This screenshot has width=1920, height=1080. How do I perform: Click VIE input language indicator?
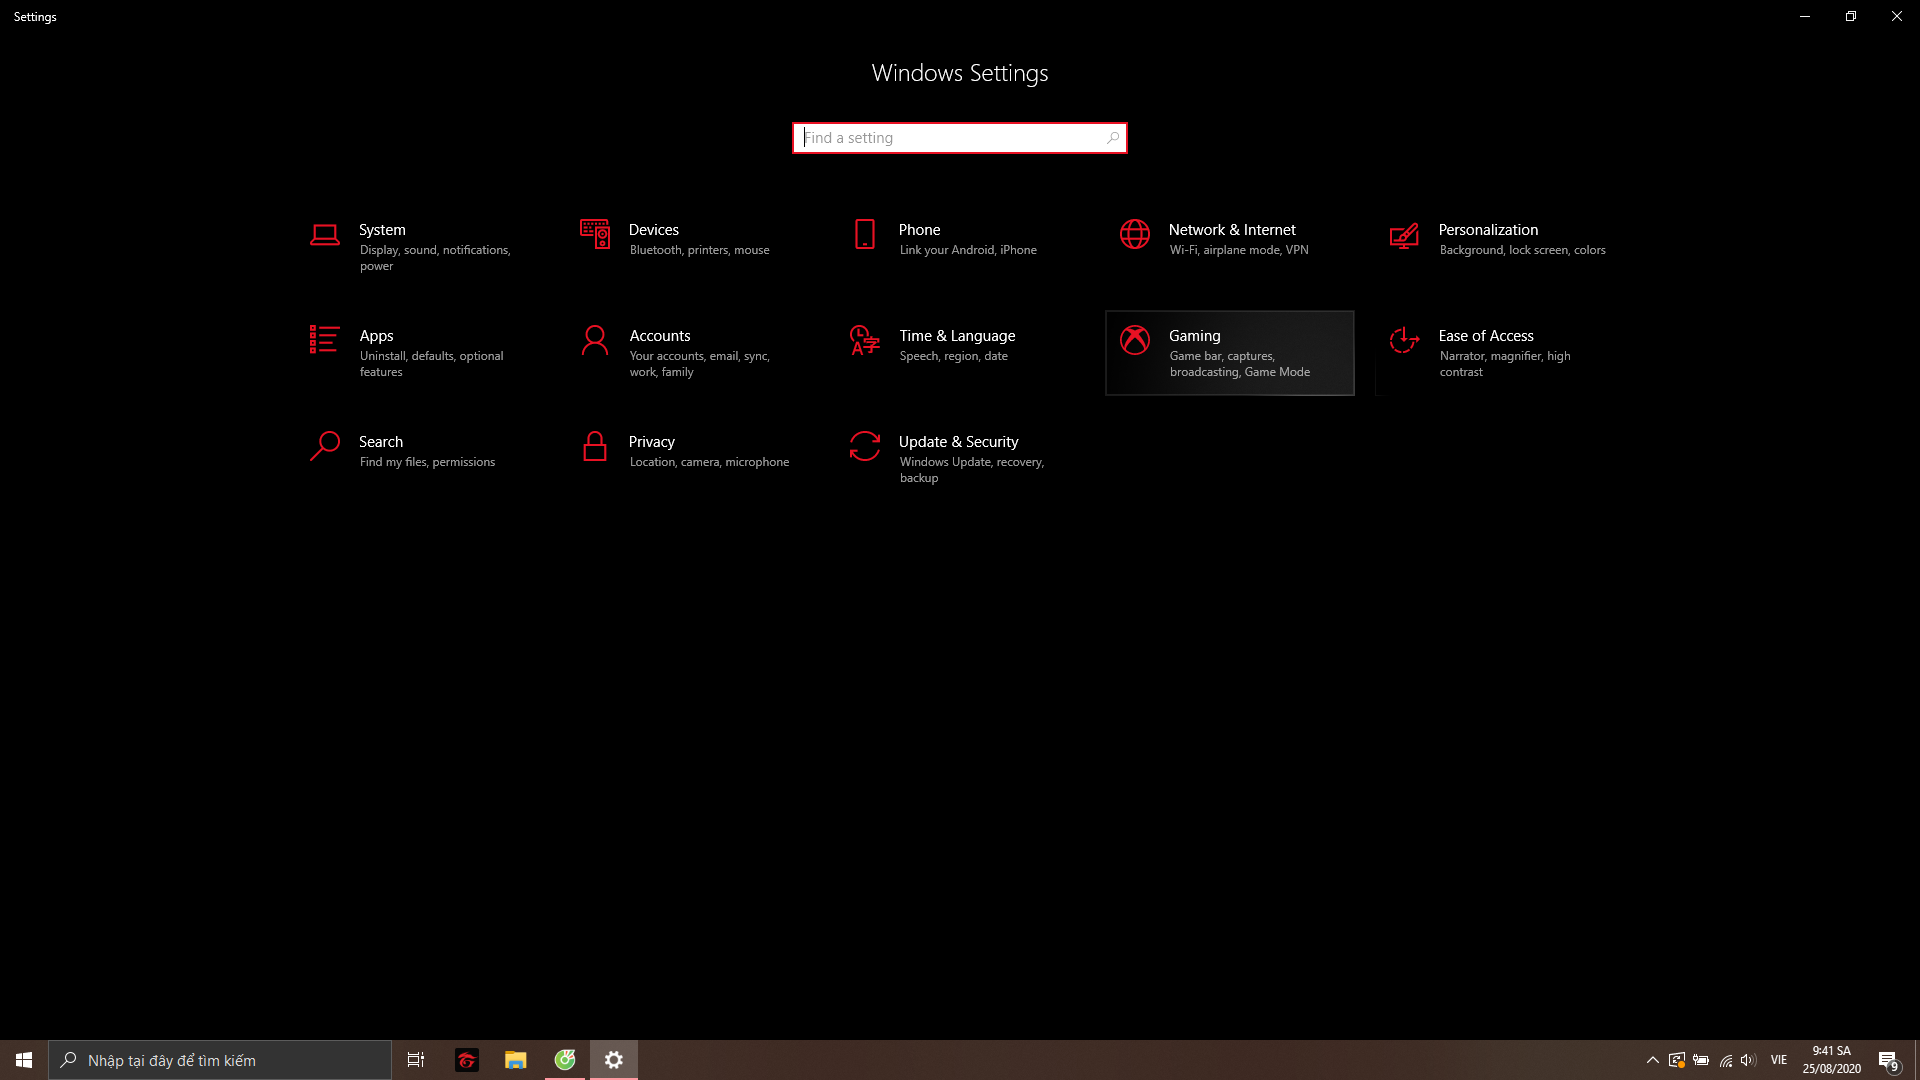click(x=1779, y=1060)
